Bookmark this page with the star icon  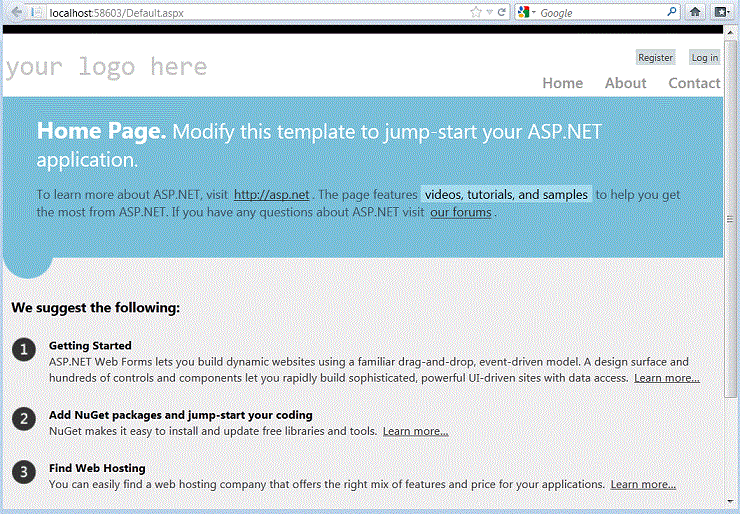(x=476, y=12)
